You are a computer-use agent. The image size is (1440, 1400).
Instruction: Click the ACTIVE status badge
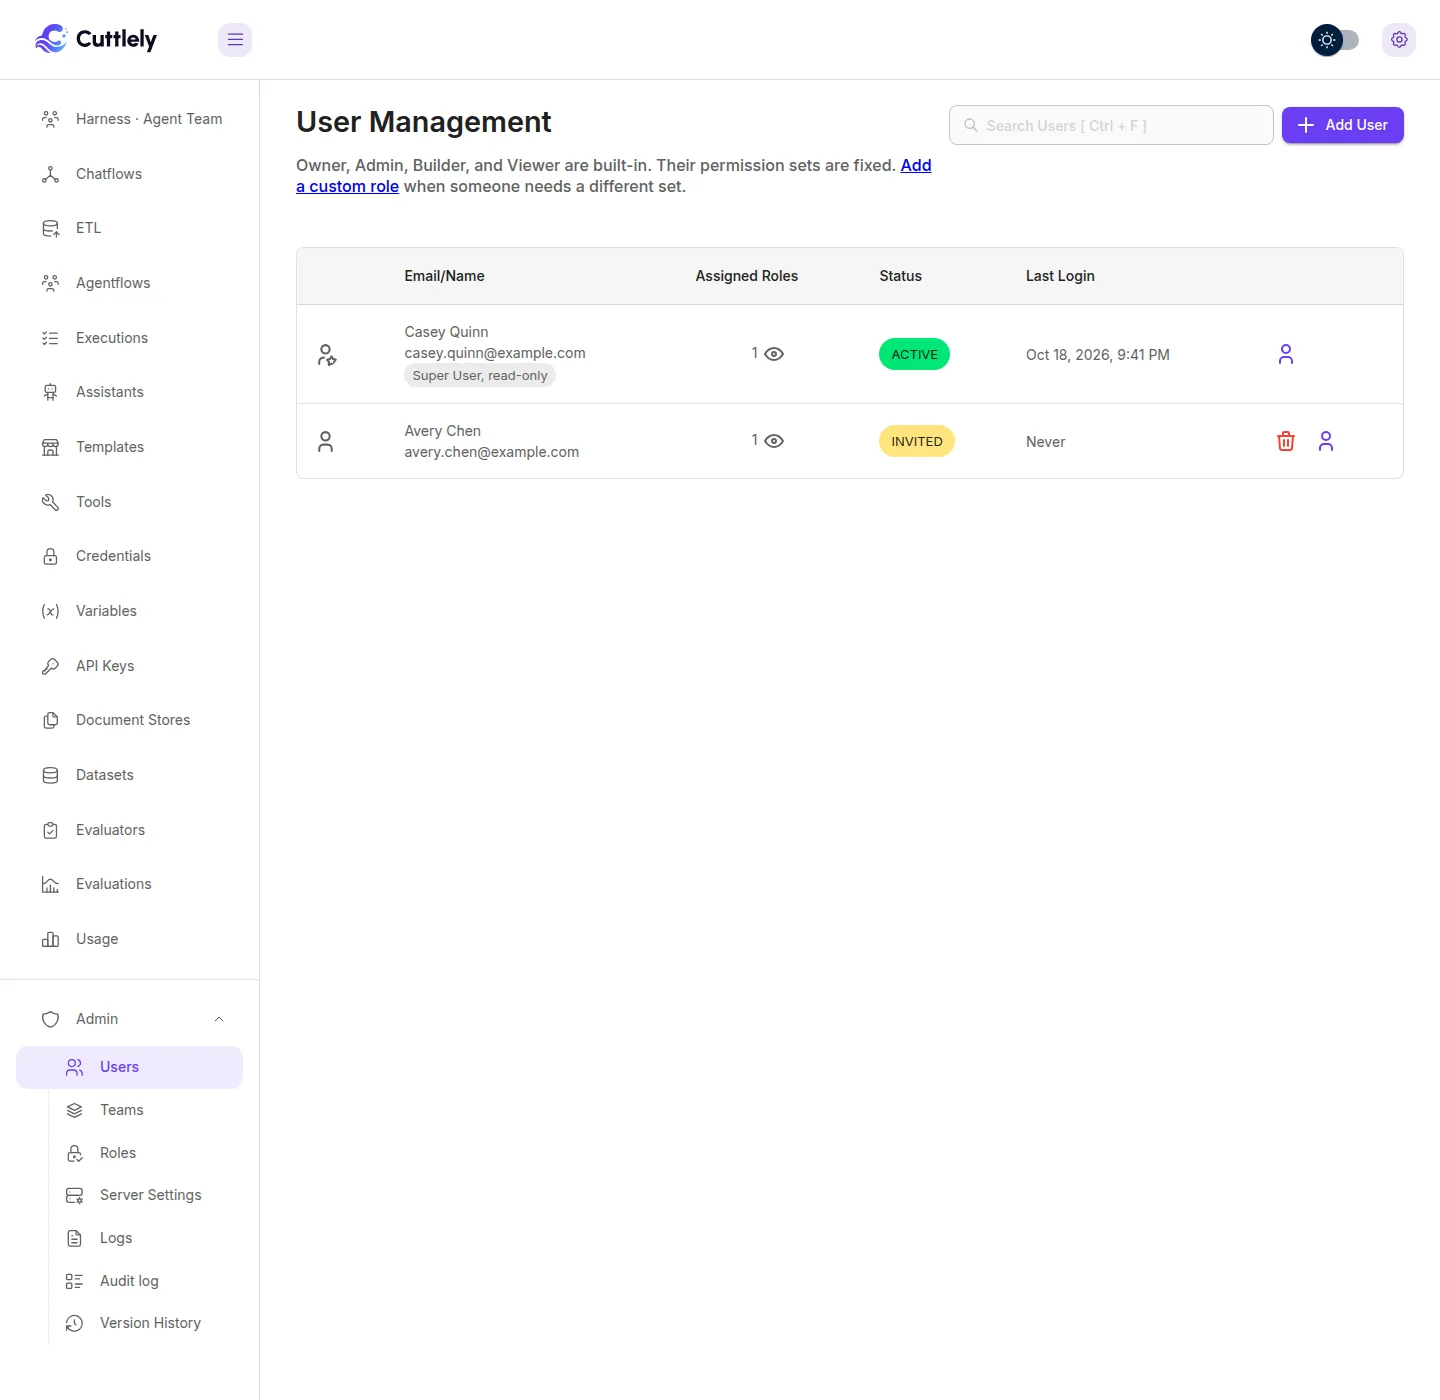click(x=914, y=354)
